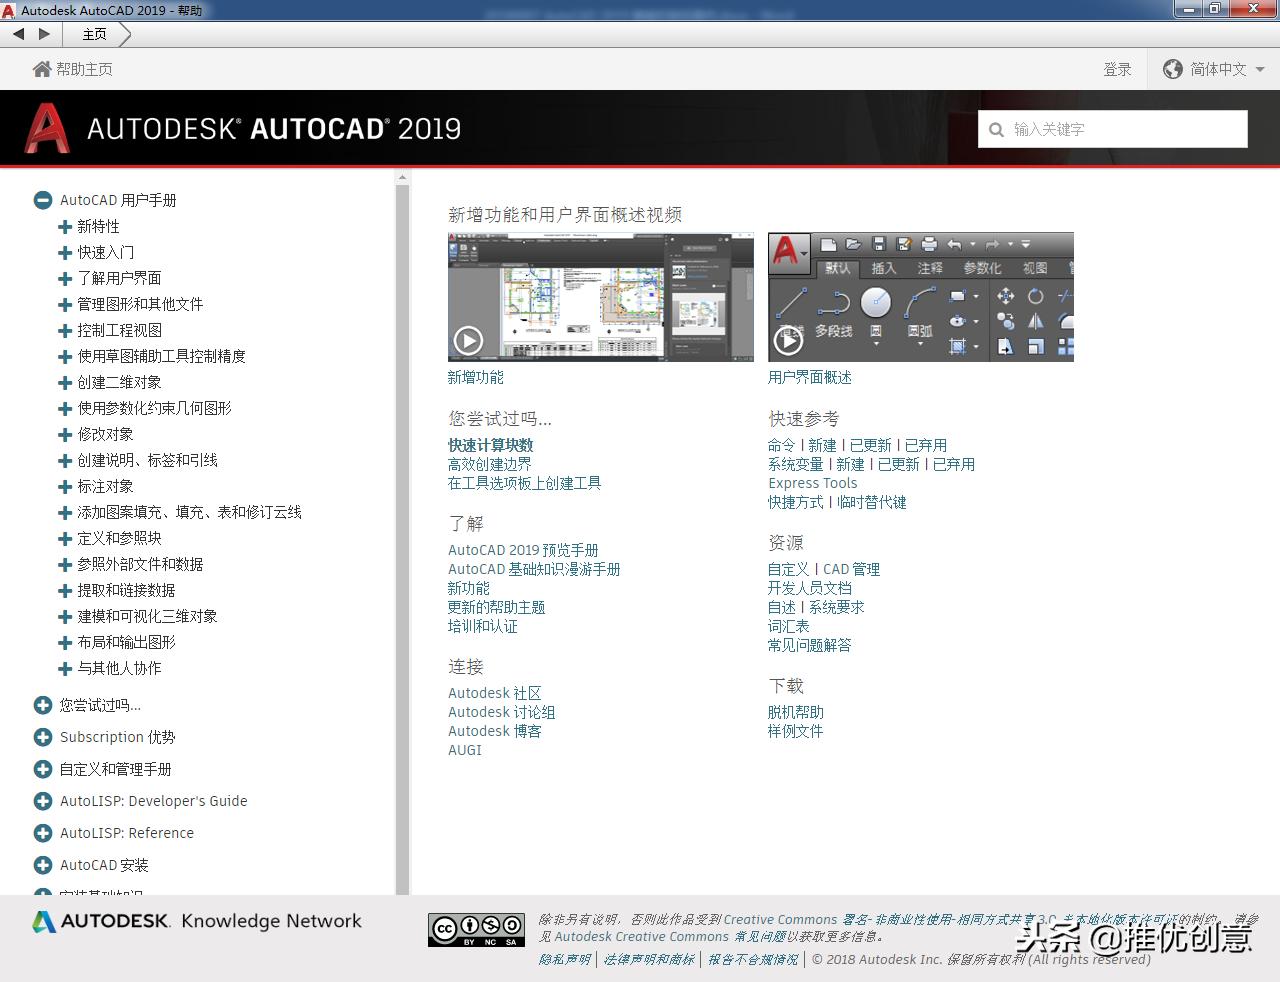Screen dimensions: 1280x982
Task: Open the 脱机帮助 download link
Action: (795, 712)
